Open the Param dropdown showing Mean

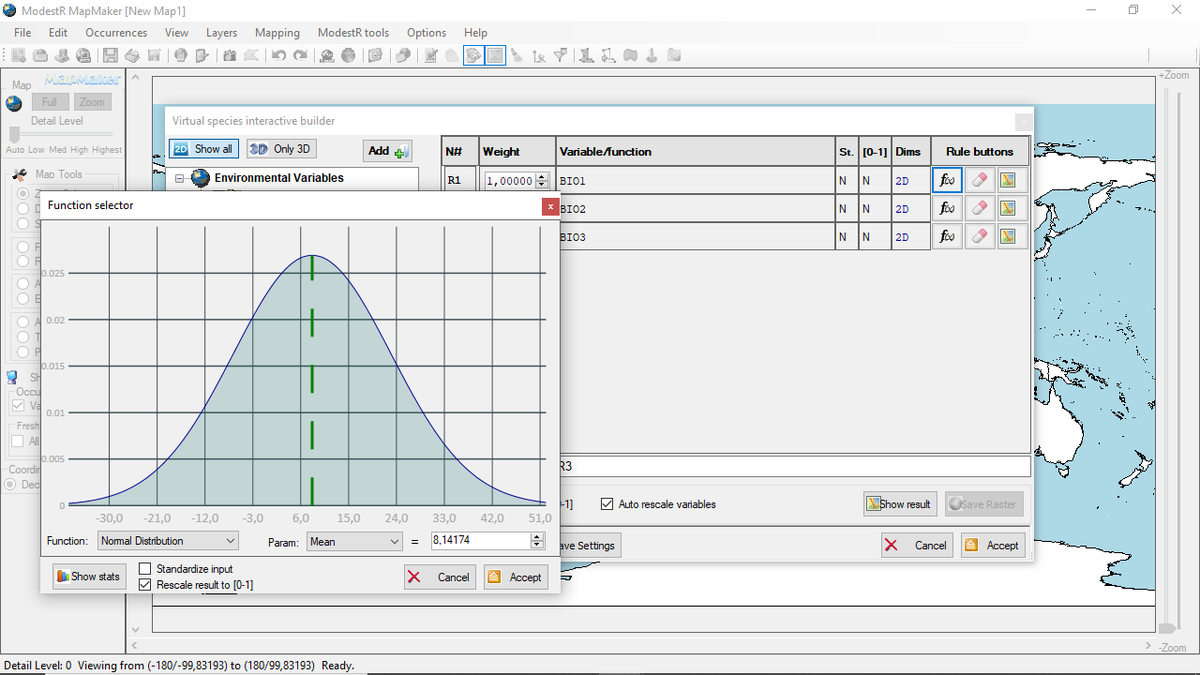354,541
